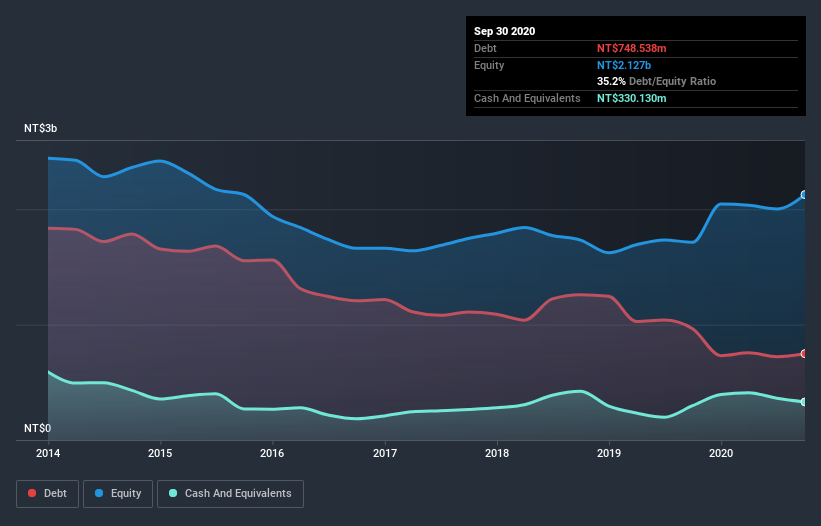Toggle Cash And Equivalents legend button
The width and height of the screenshot is (821, 526).
230,494
